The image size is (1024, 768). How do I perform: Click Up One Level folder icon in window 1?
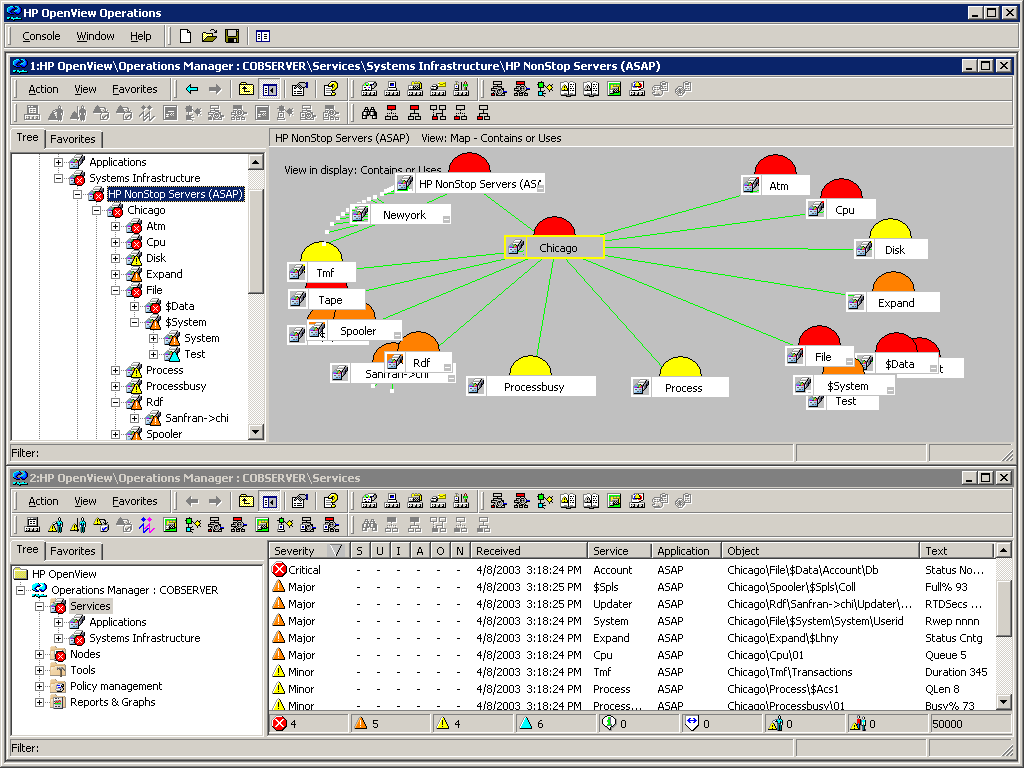pos(246,89)
